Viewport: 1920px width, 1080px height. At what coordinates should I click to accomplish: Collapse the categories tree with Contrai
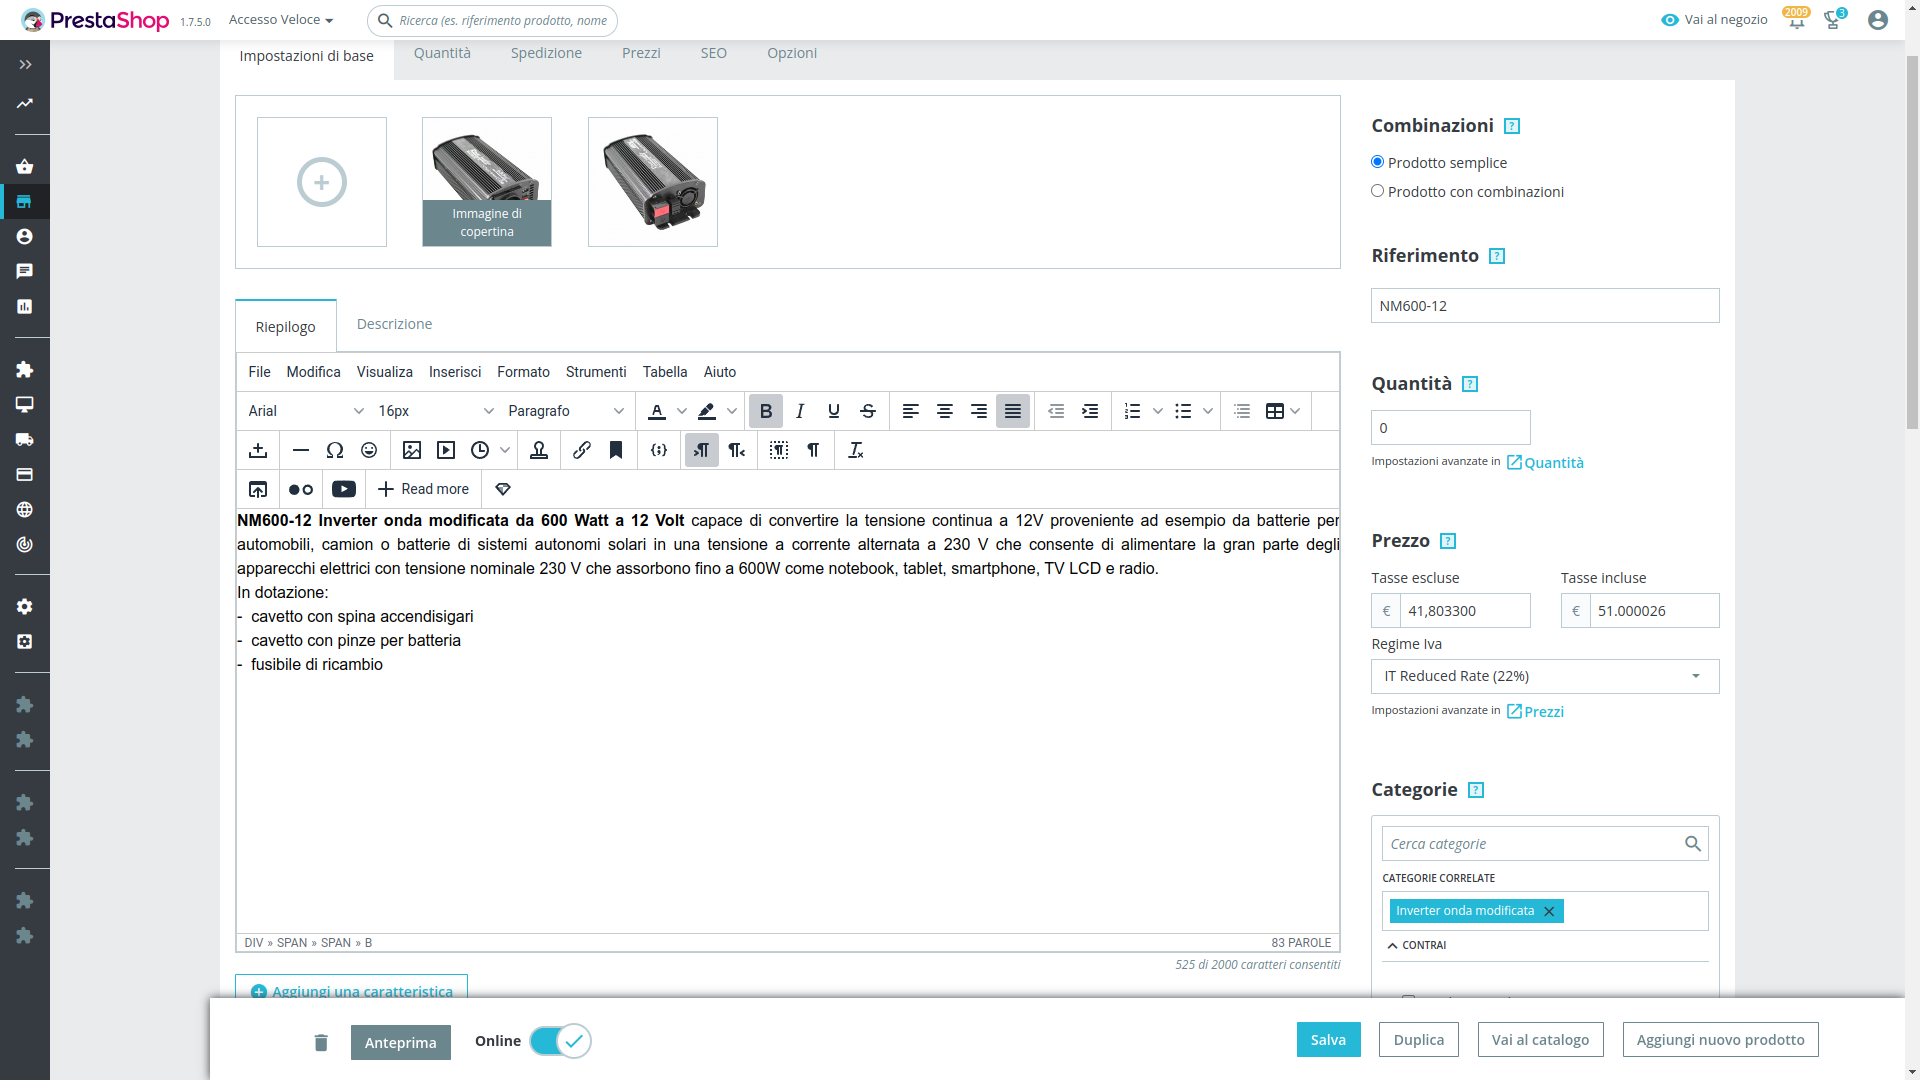pyautogui.click(x=1416, y=945)
